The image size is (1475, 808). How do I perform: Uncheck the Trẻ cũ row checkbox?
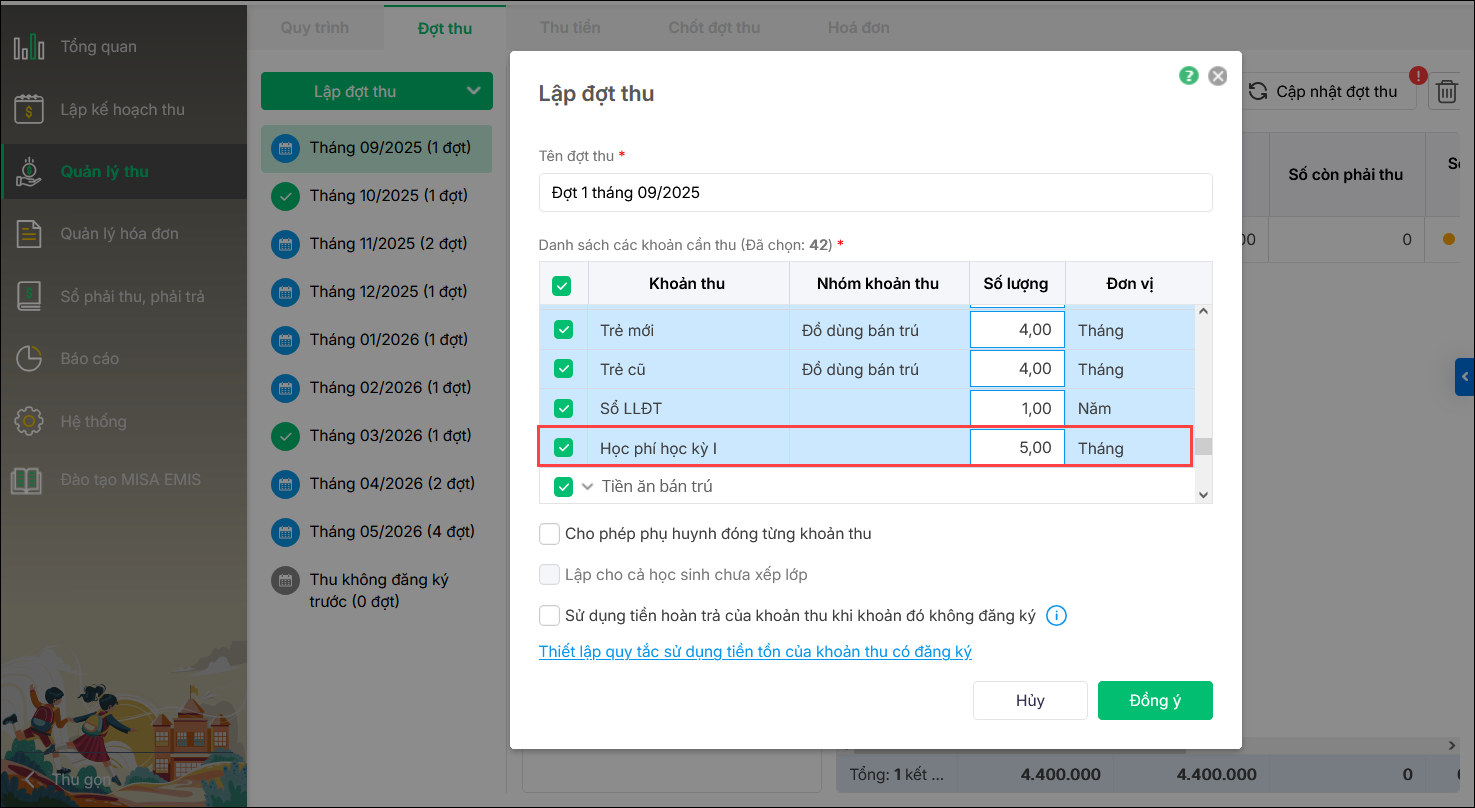coord(563,369)
